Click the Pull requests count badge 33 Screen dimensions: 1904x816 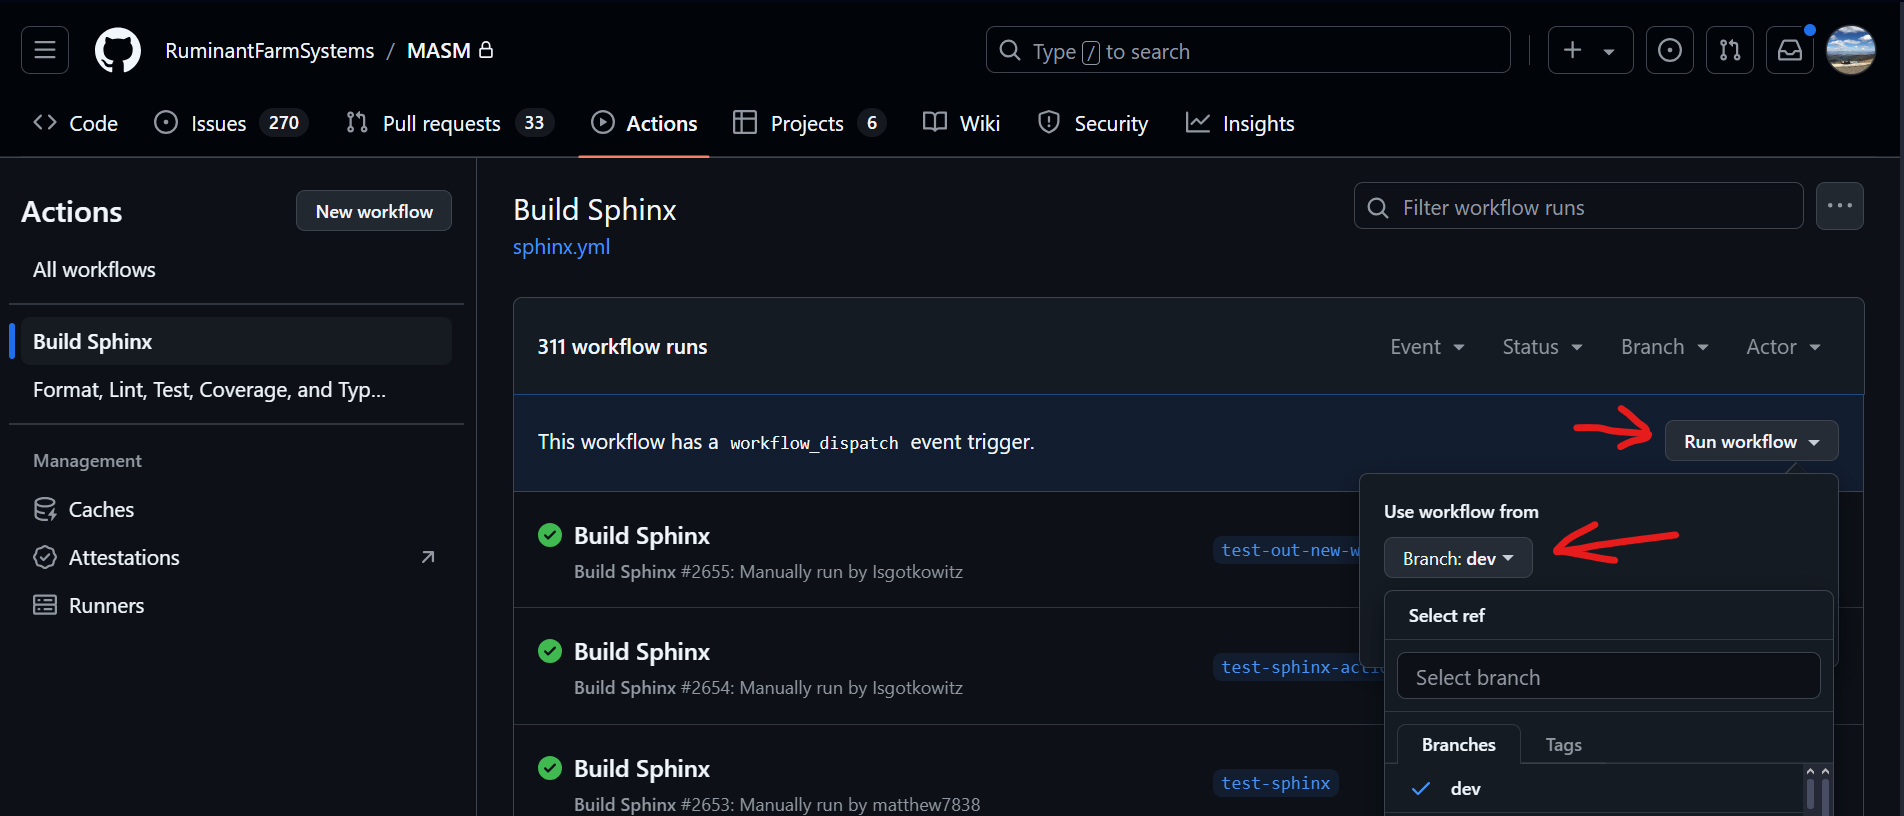[x=534, y=123]
